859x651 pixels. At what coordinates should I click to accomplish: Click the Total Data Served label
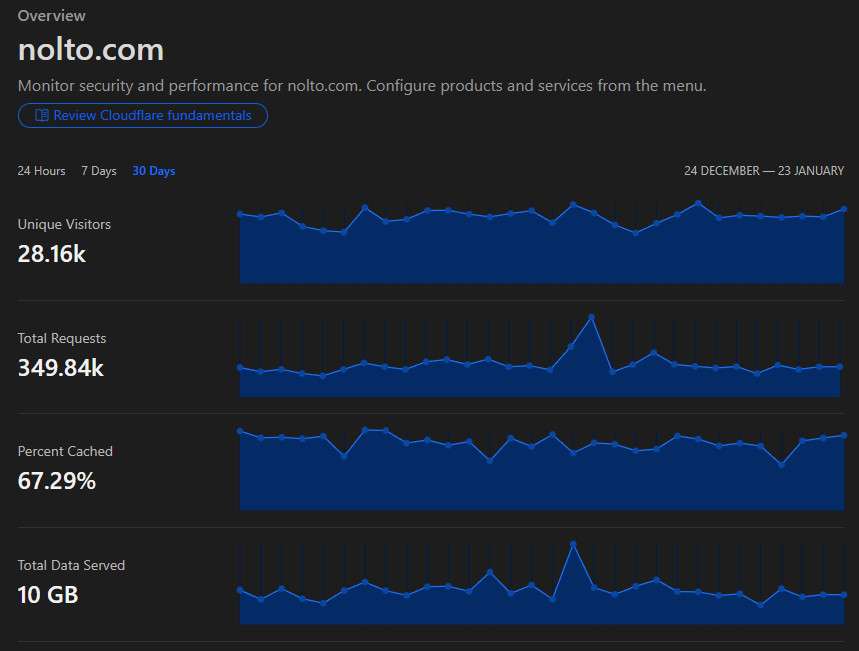(71, 565)
